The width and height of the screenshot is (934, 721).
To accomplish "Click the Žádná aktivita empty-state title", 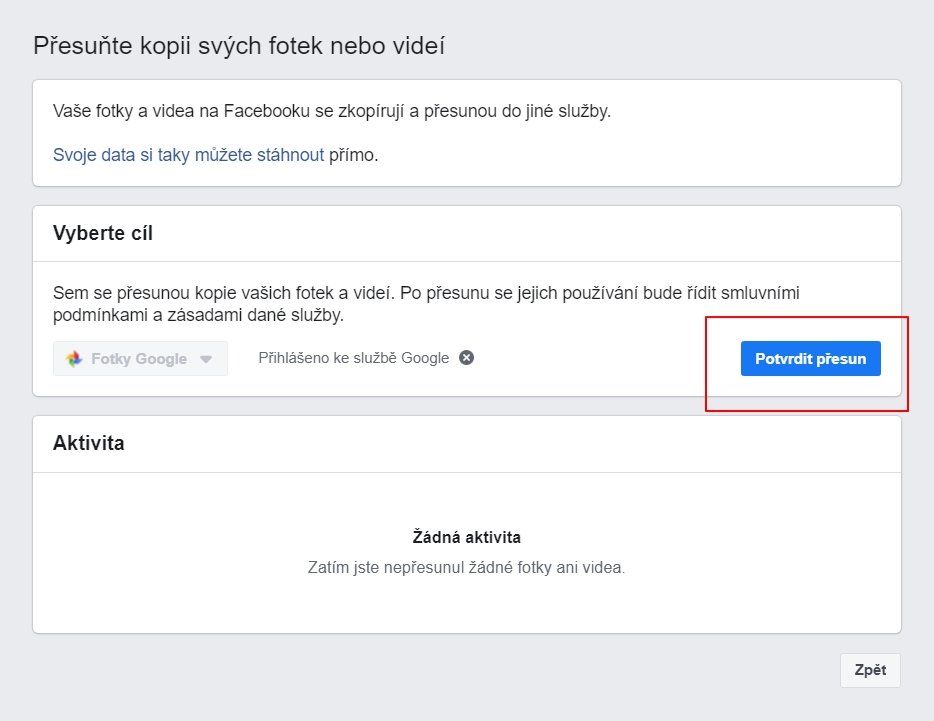I will pyautogui.click(x=467, y=537).
